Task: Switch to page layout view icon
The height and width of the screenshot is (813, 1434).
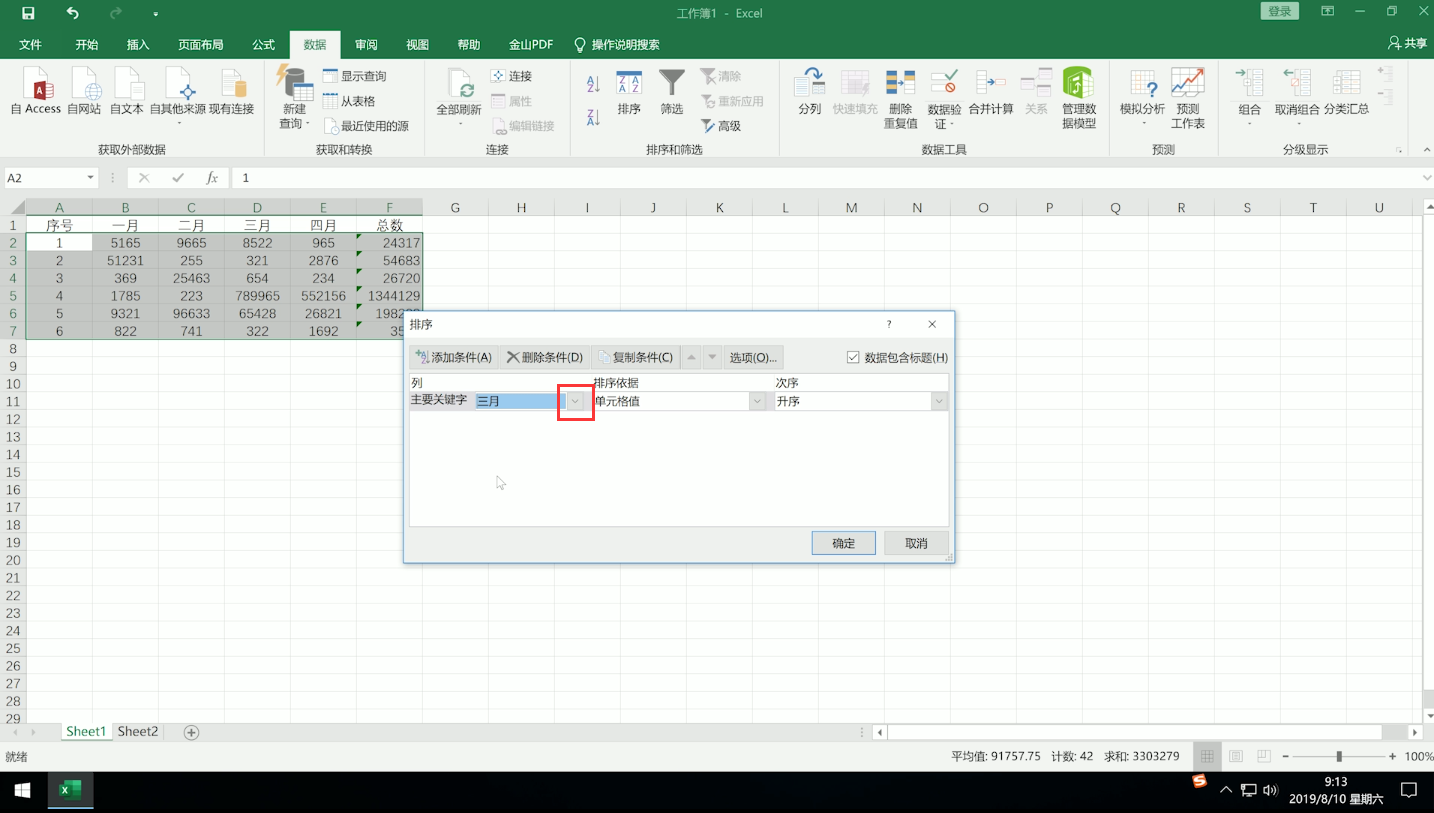Action: point(1236,756)
